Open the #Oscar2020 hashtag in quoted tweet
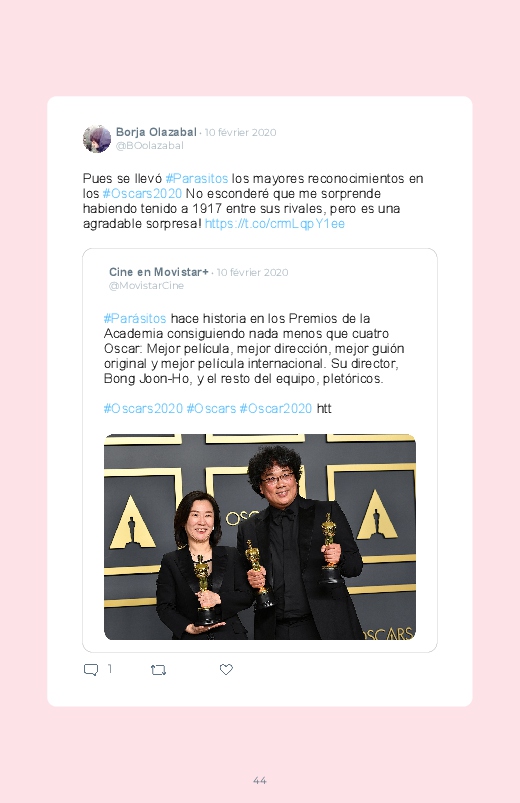The width and height of the screenshot is (520, 803). point(276,409)
